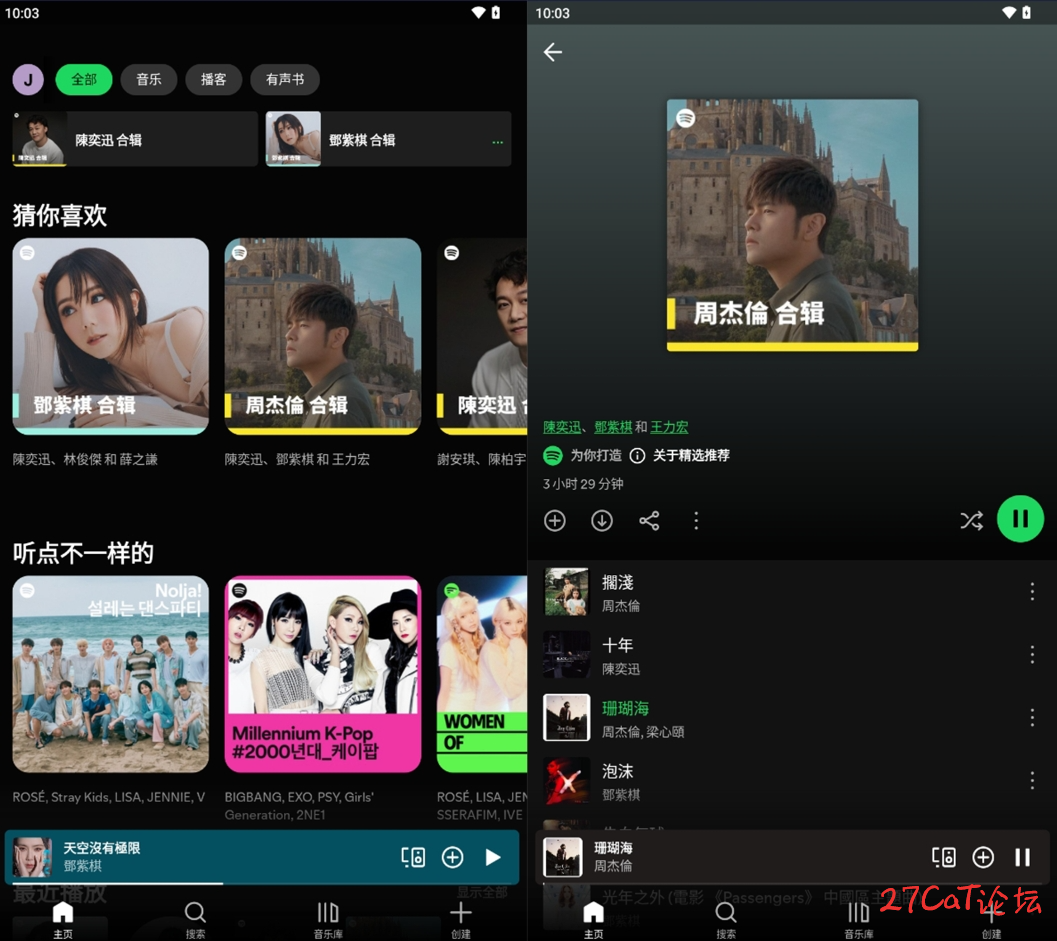This screenshot has width=1057, height=941.
Task: Add 天空沒有極限 to library via plus icon
Action: [x=452, y=857]
